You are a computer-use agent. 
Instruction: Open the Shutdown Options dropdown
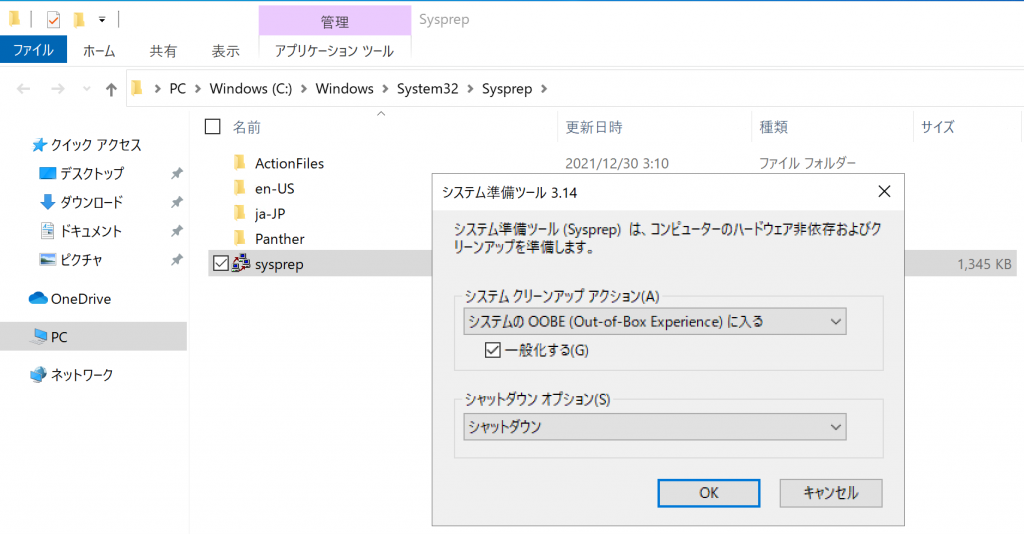pyautogui.click(x=654, y=427)
